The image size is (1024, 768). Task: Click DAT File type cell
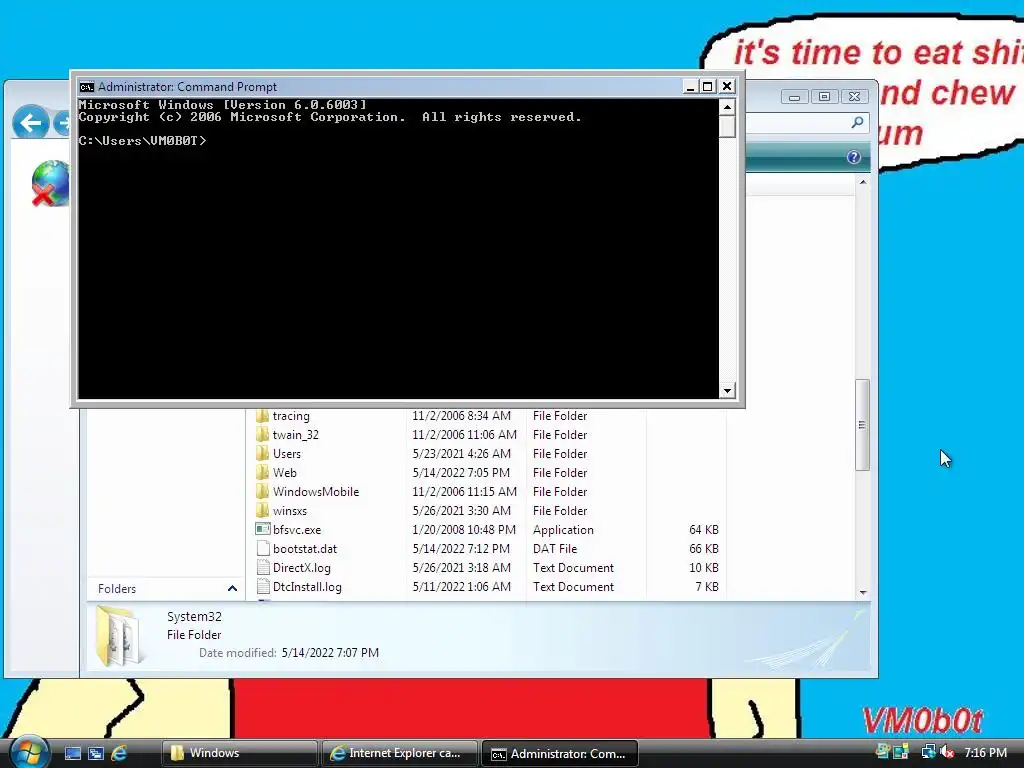555,549
